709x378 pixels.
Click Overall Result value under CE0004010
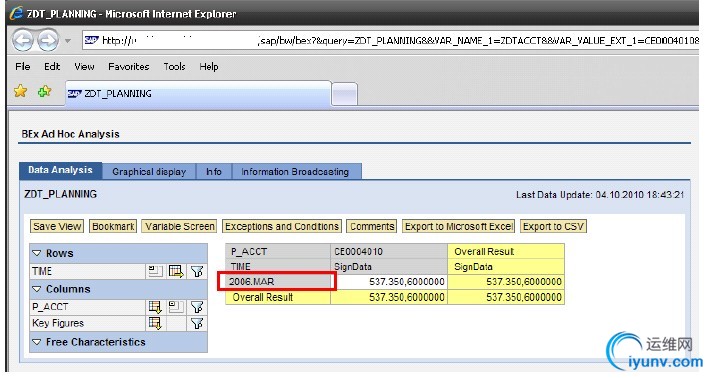[389, 297]
